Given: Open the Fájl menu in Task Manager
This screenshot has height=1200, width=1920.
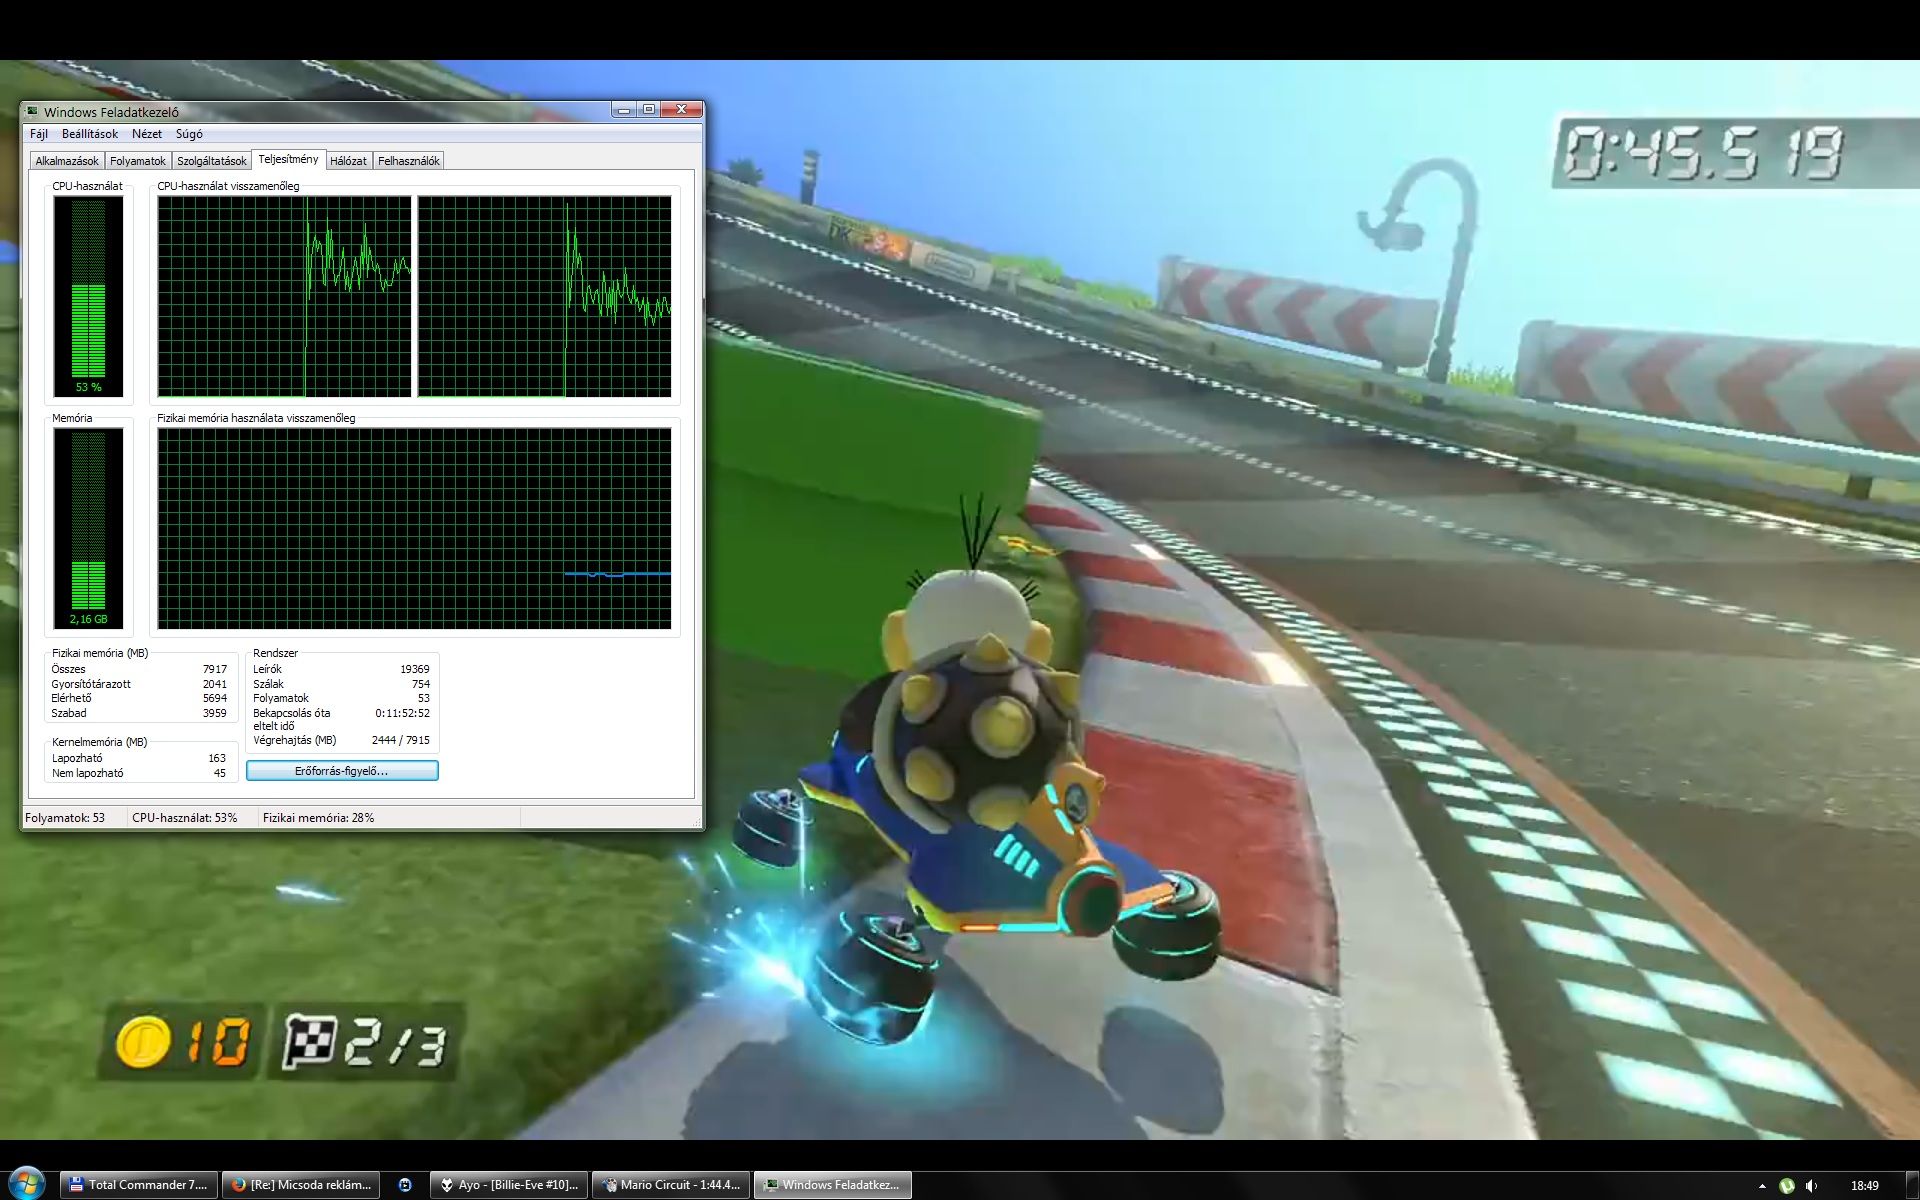Looking at the screenshot, I should (x=39, y=134).
